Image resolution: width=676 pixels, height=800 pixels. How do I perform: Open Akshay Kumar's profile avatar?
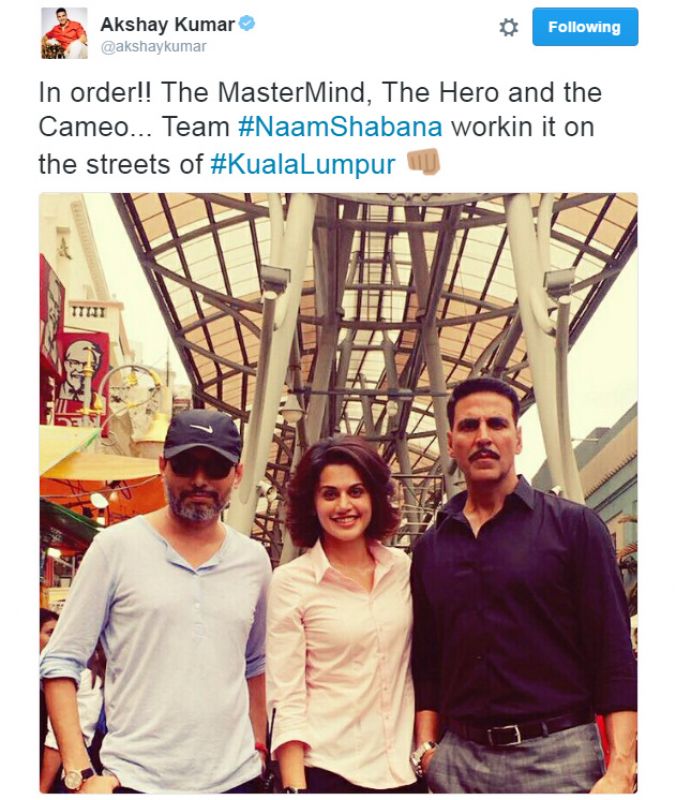(x=64, y=33)
